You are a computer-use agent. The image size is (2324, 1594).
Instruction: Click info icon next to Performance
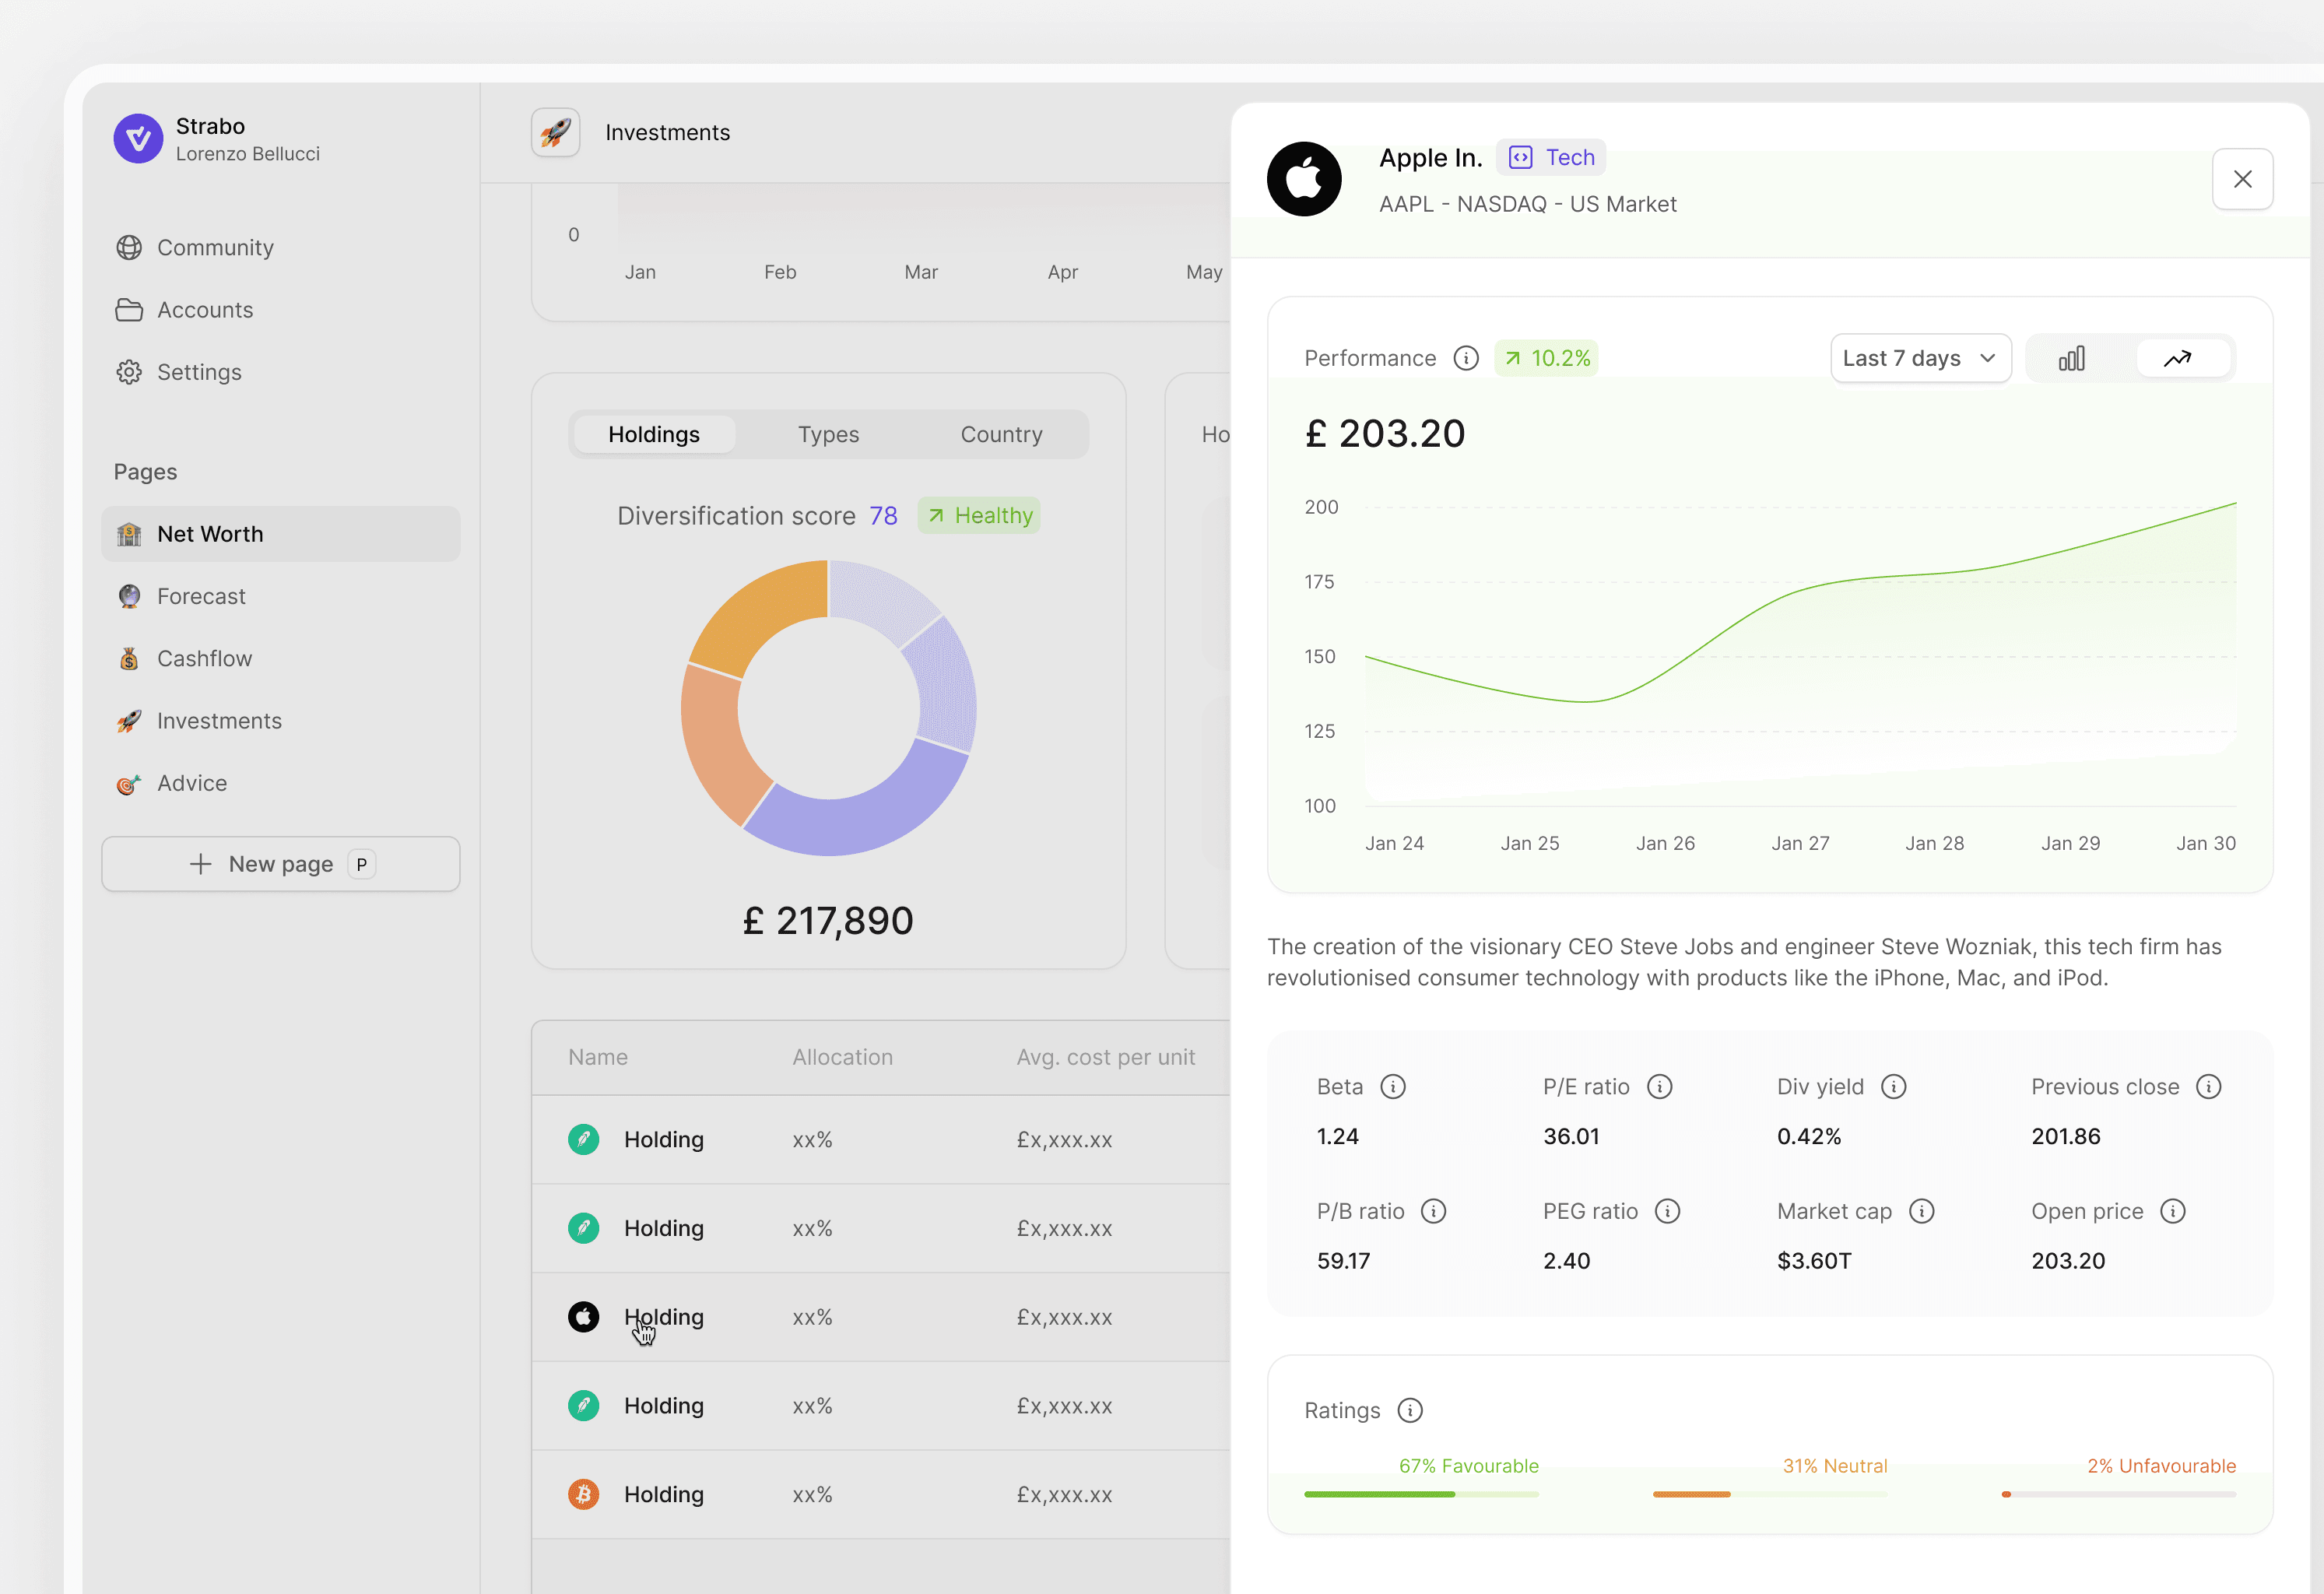pos(1465,358)
